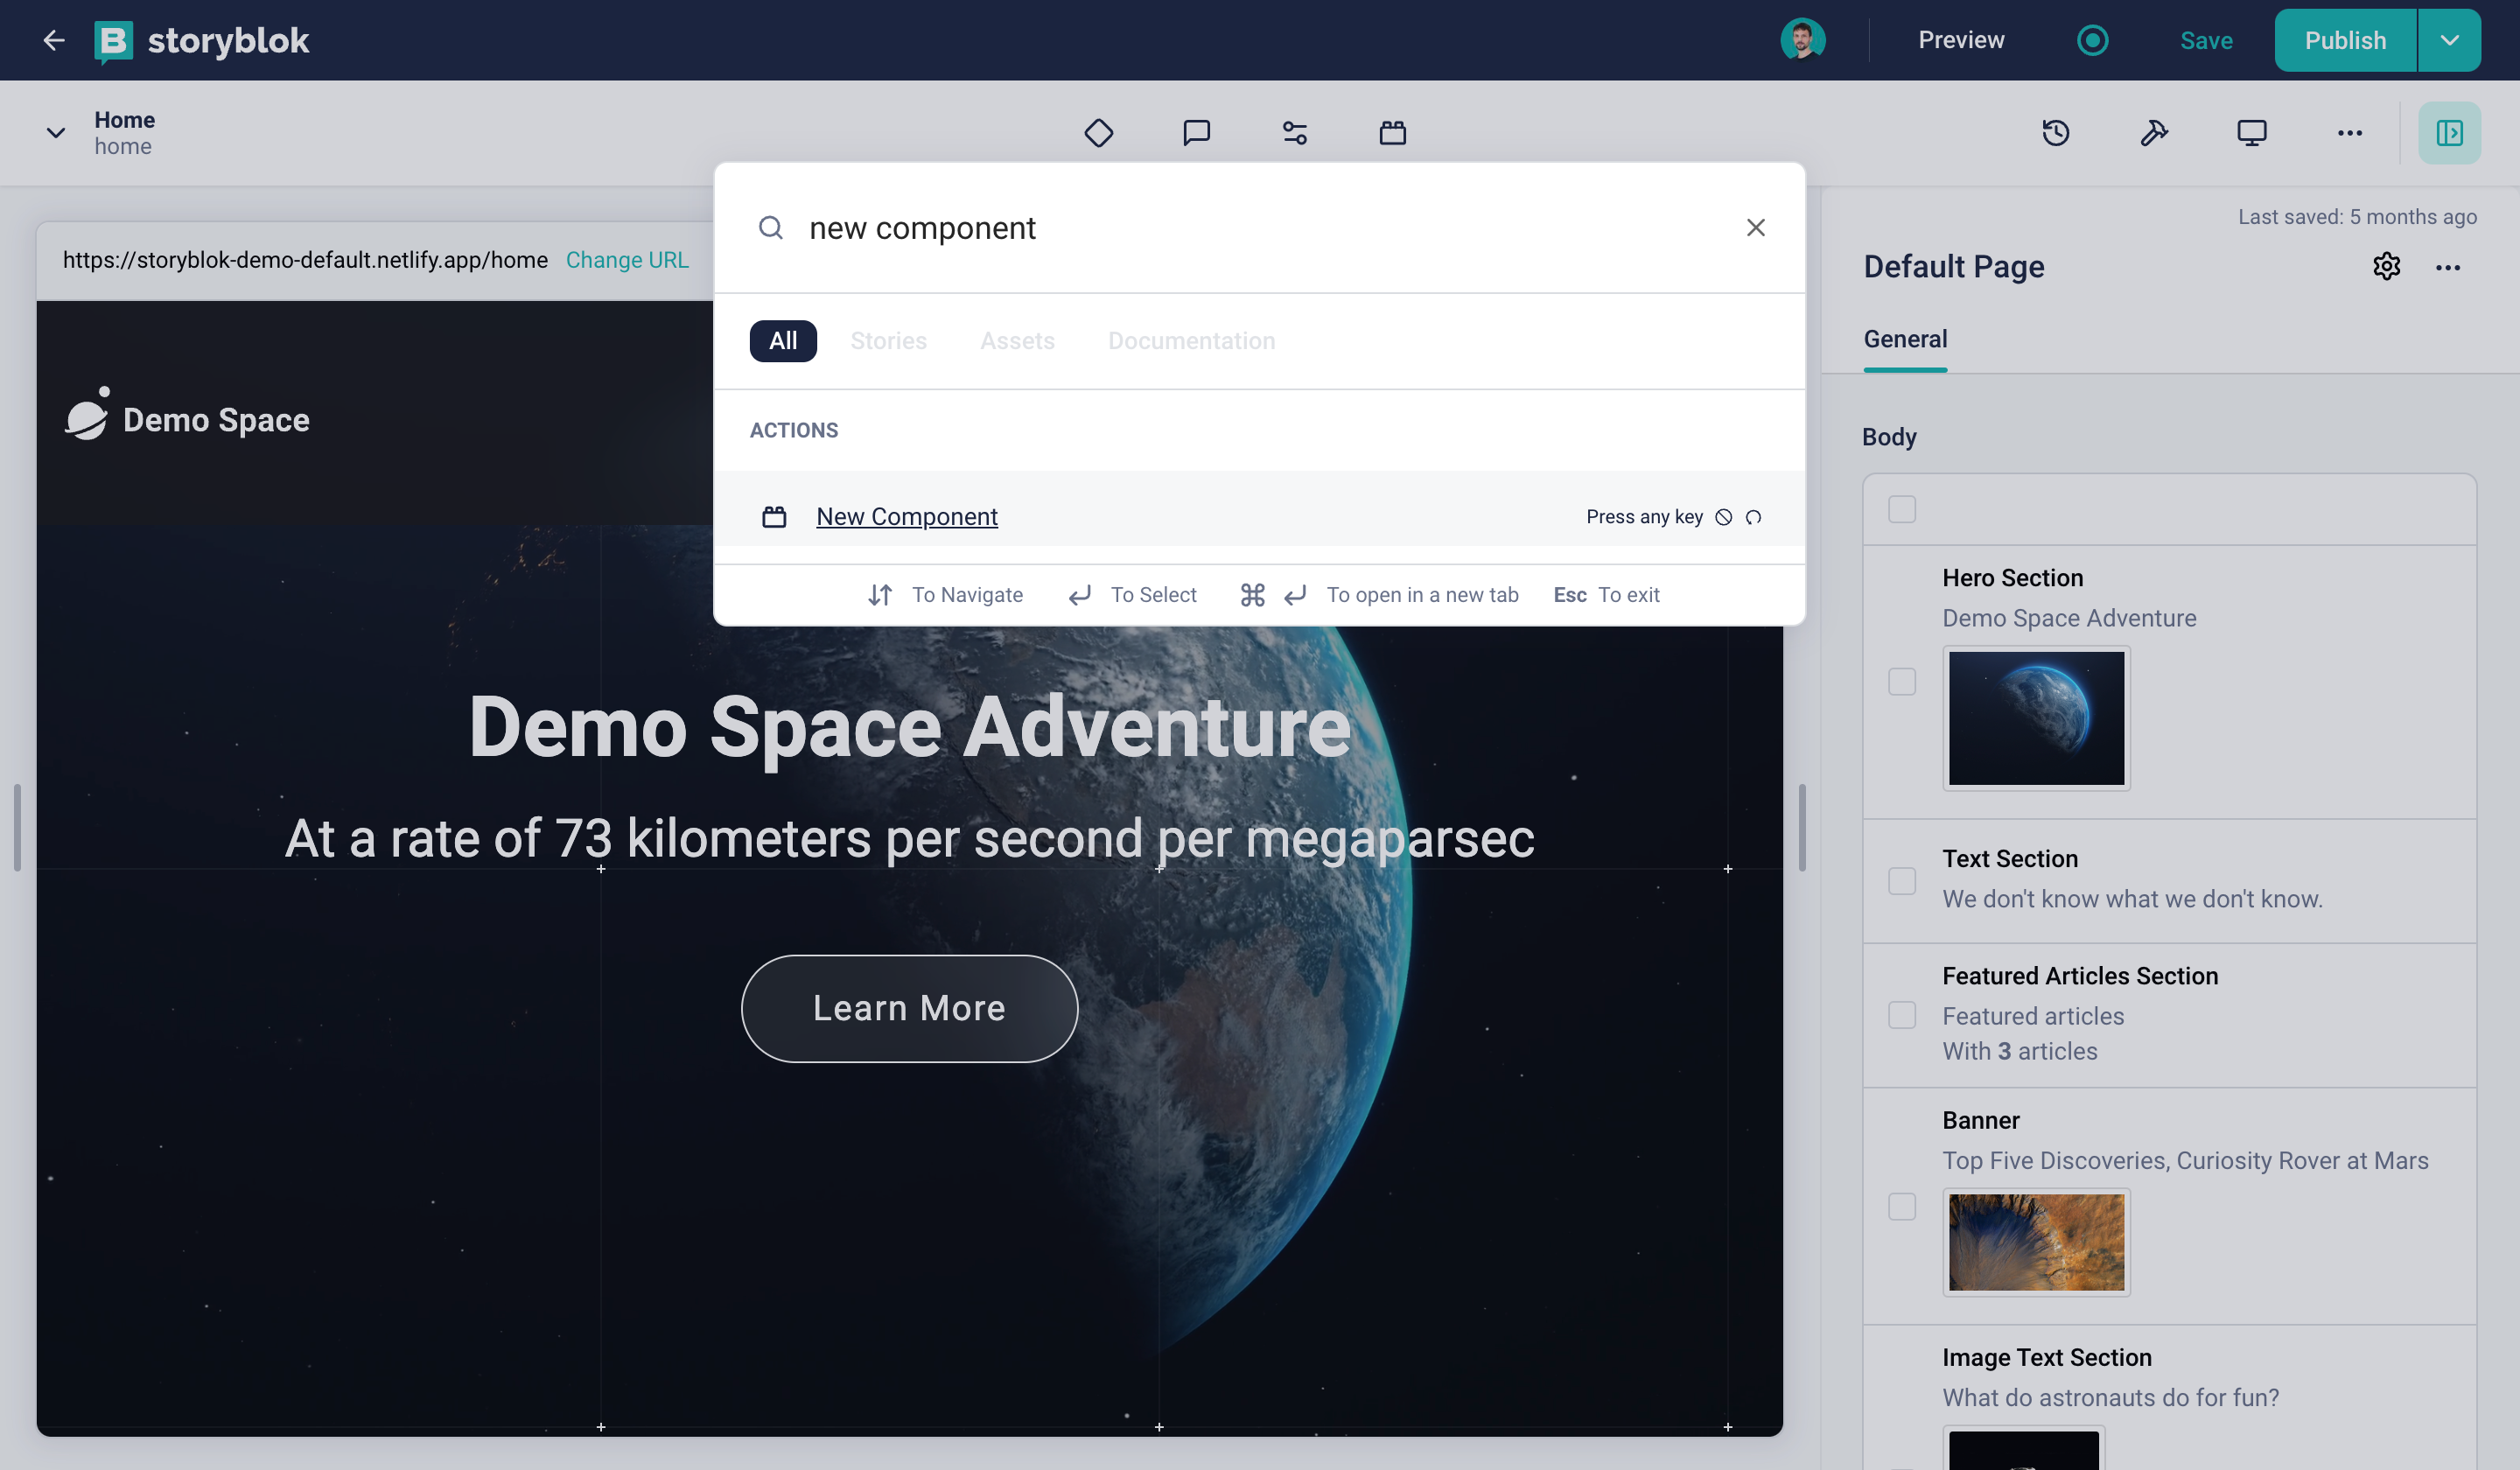This screenshot has width=2520, height=1470.
Task: Click the settings gear icon on Default Page
Action: click(2387, 266)
